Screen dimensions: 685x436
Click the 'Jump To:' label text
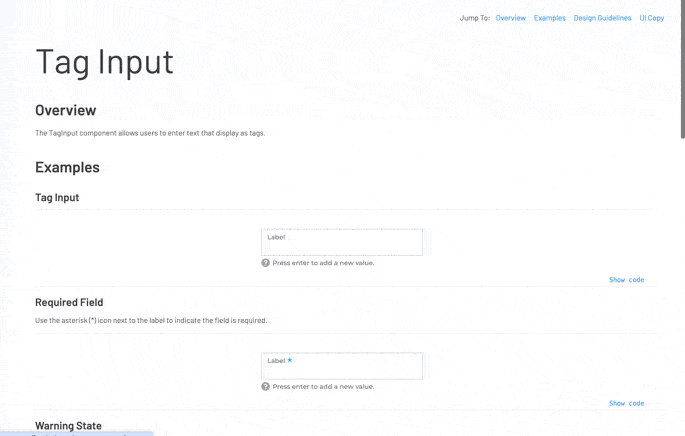tap(475, 18)
